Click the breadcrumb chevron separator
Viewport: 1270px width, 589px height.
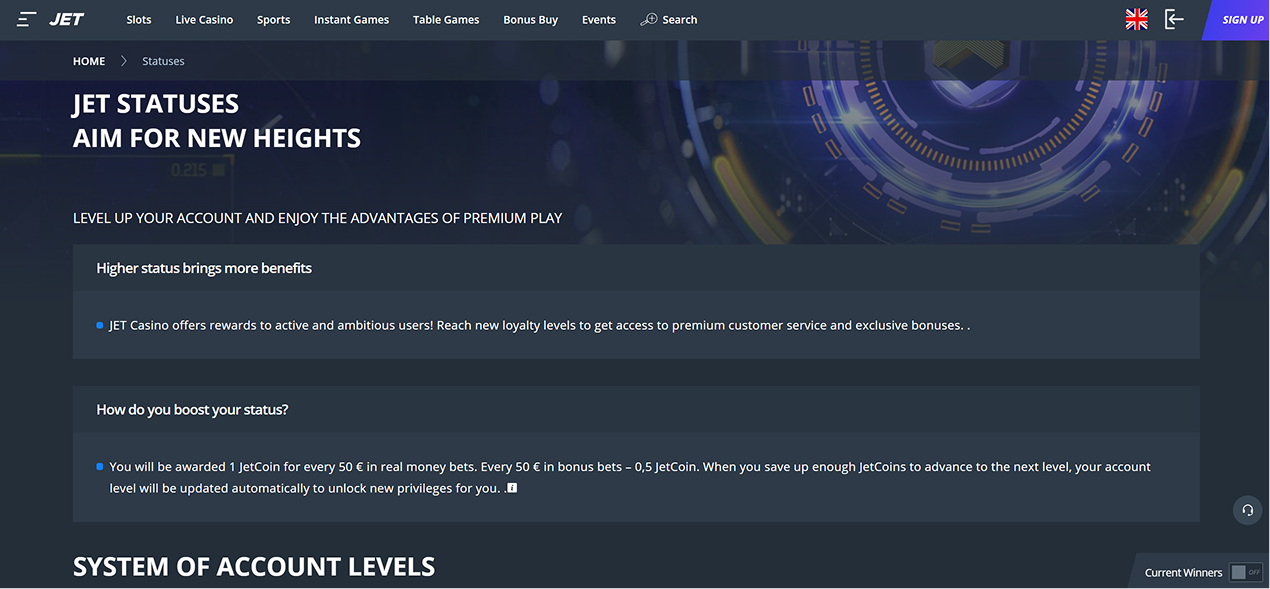click(x=124, y=61)
